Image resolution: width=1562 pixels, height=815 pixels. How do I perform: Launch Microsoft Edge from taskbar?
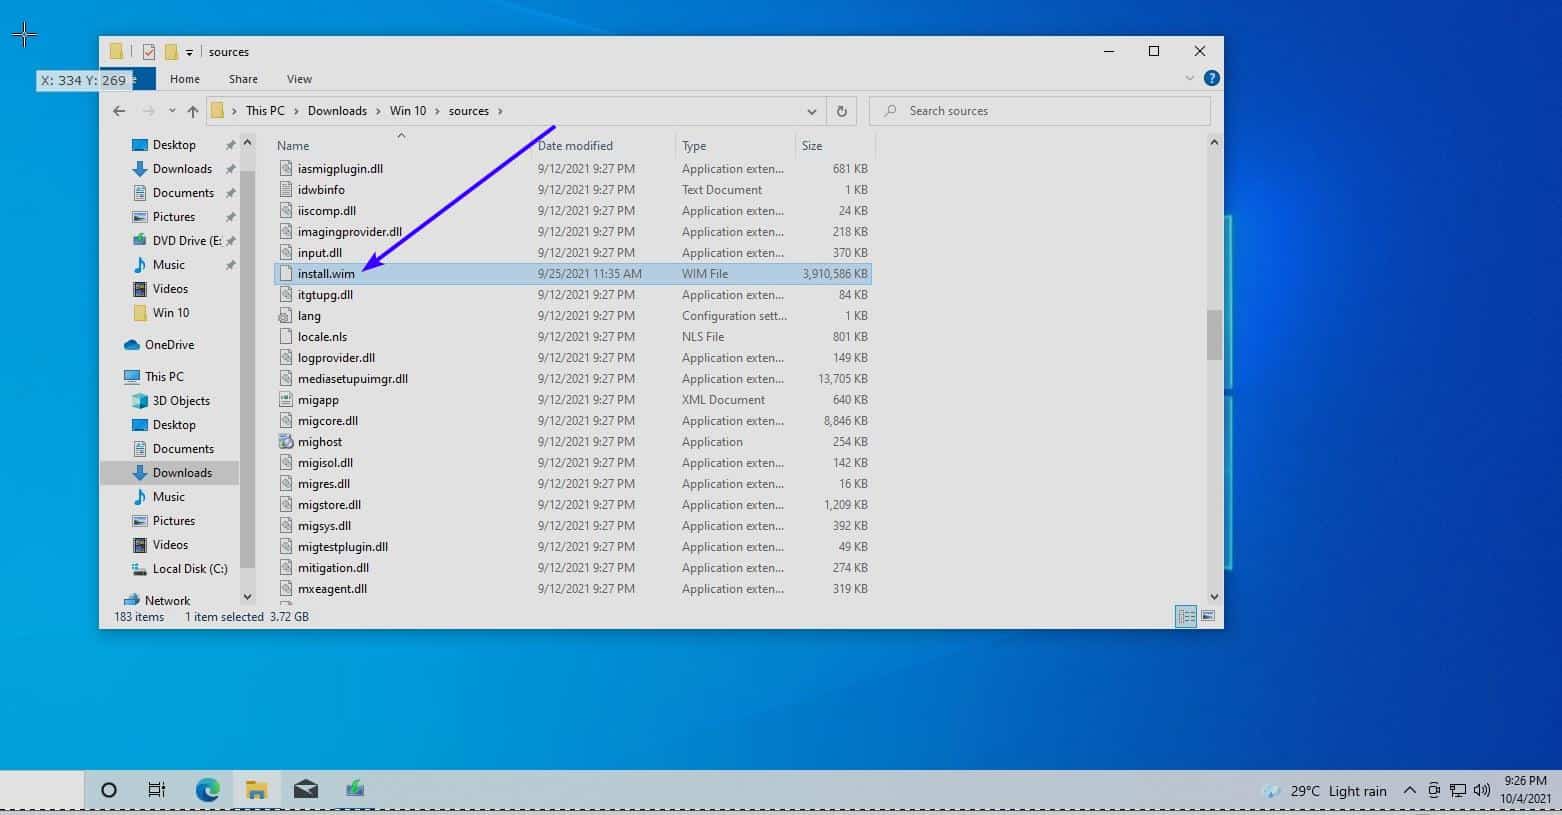[x=207, y=790]
